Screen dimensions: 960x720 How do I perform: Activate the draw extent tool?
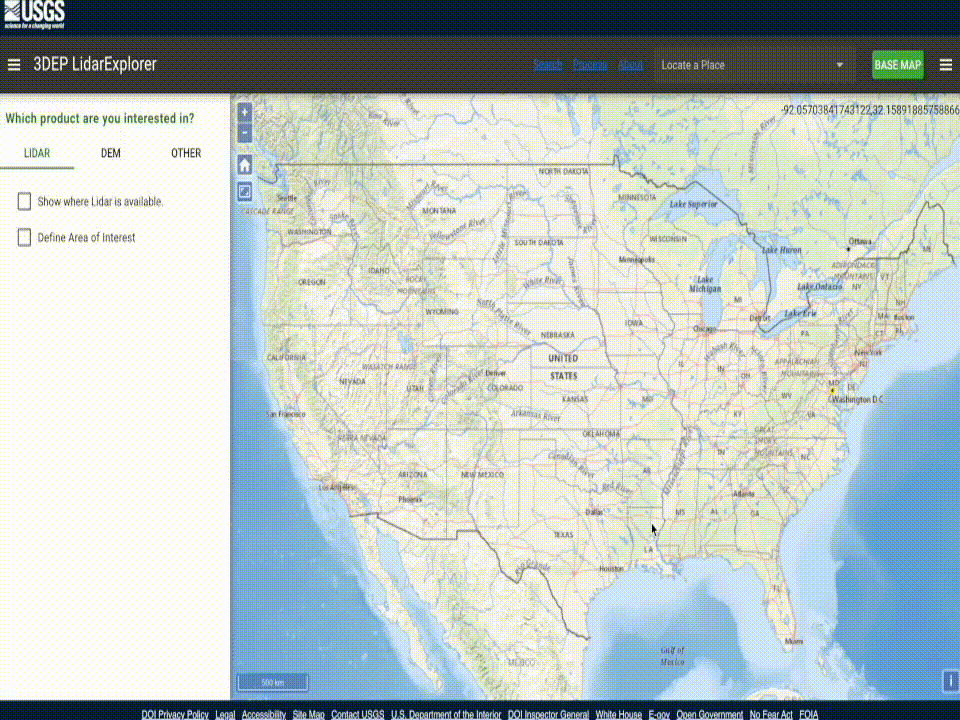245,192
